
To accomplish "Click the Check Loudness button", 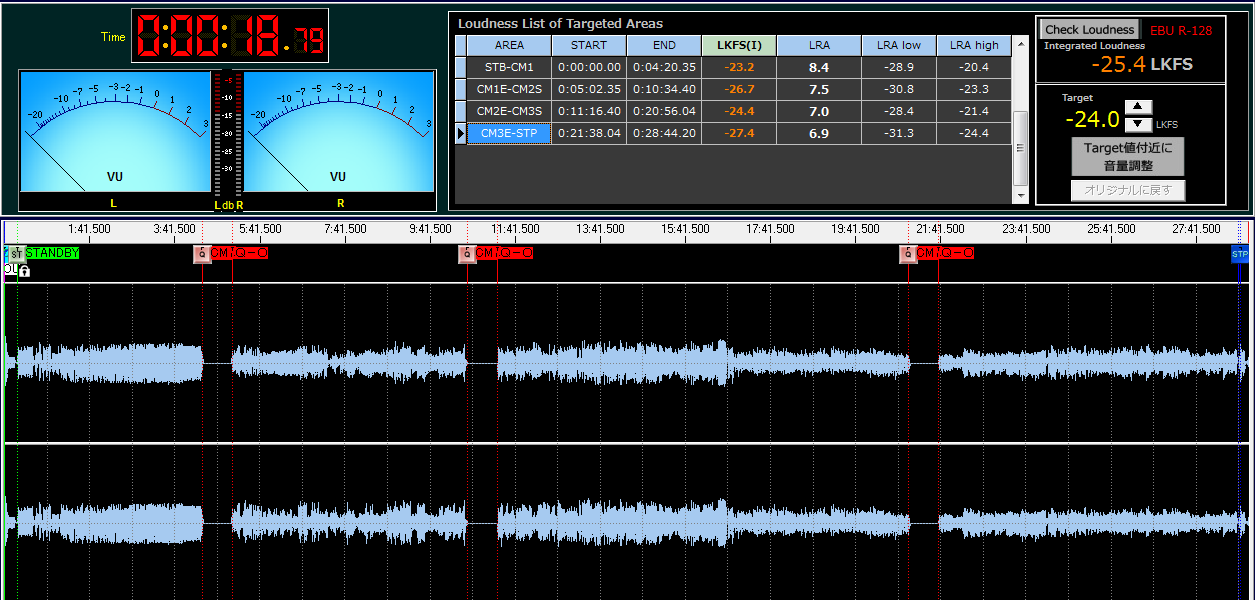I will [x=1090, y=30].
